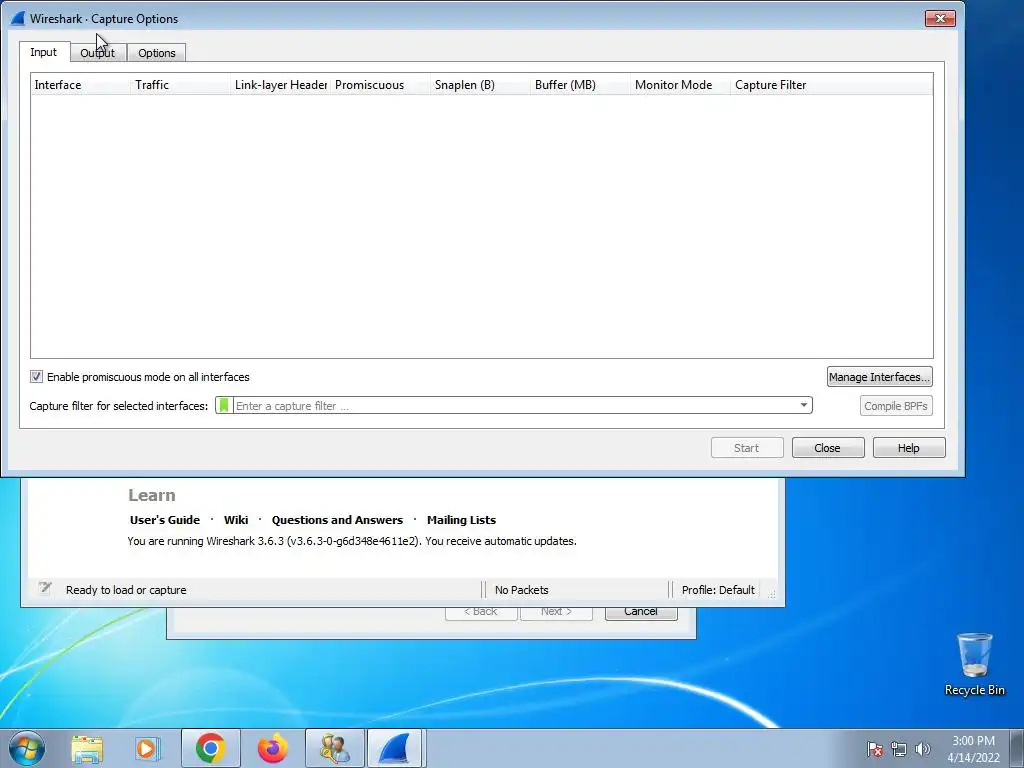Viewport: 1024px width, 768px height.
Task: Open Help for Capture Options
Action: click(908, 448)
